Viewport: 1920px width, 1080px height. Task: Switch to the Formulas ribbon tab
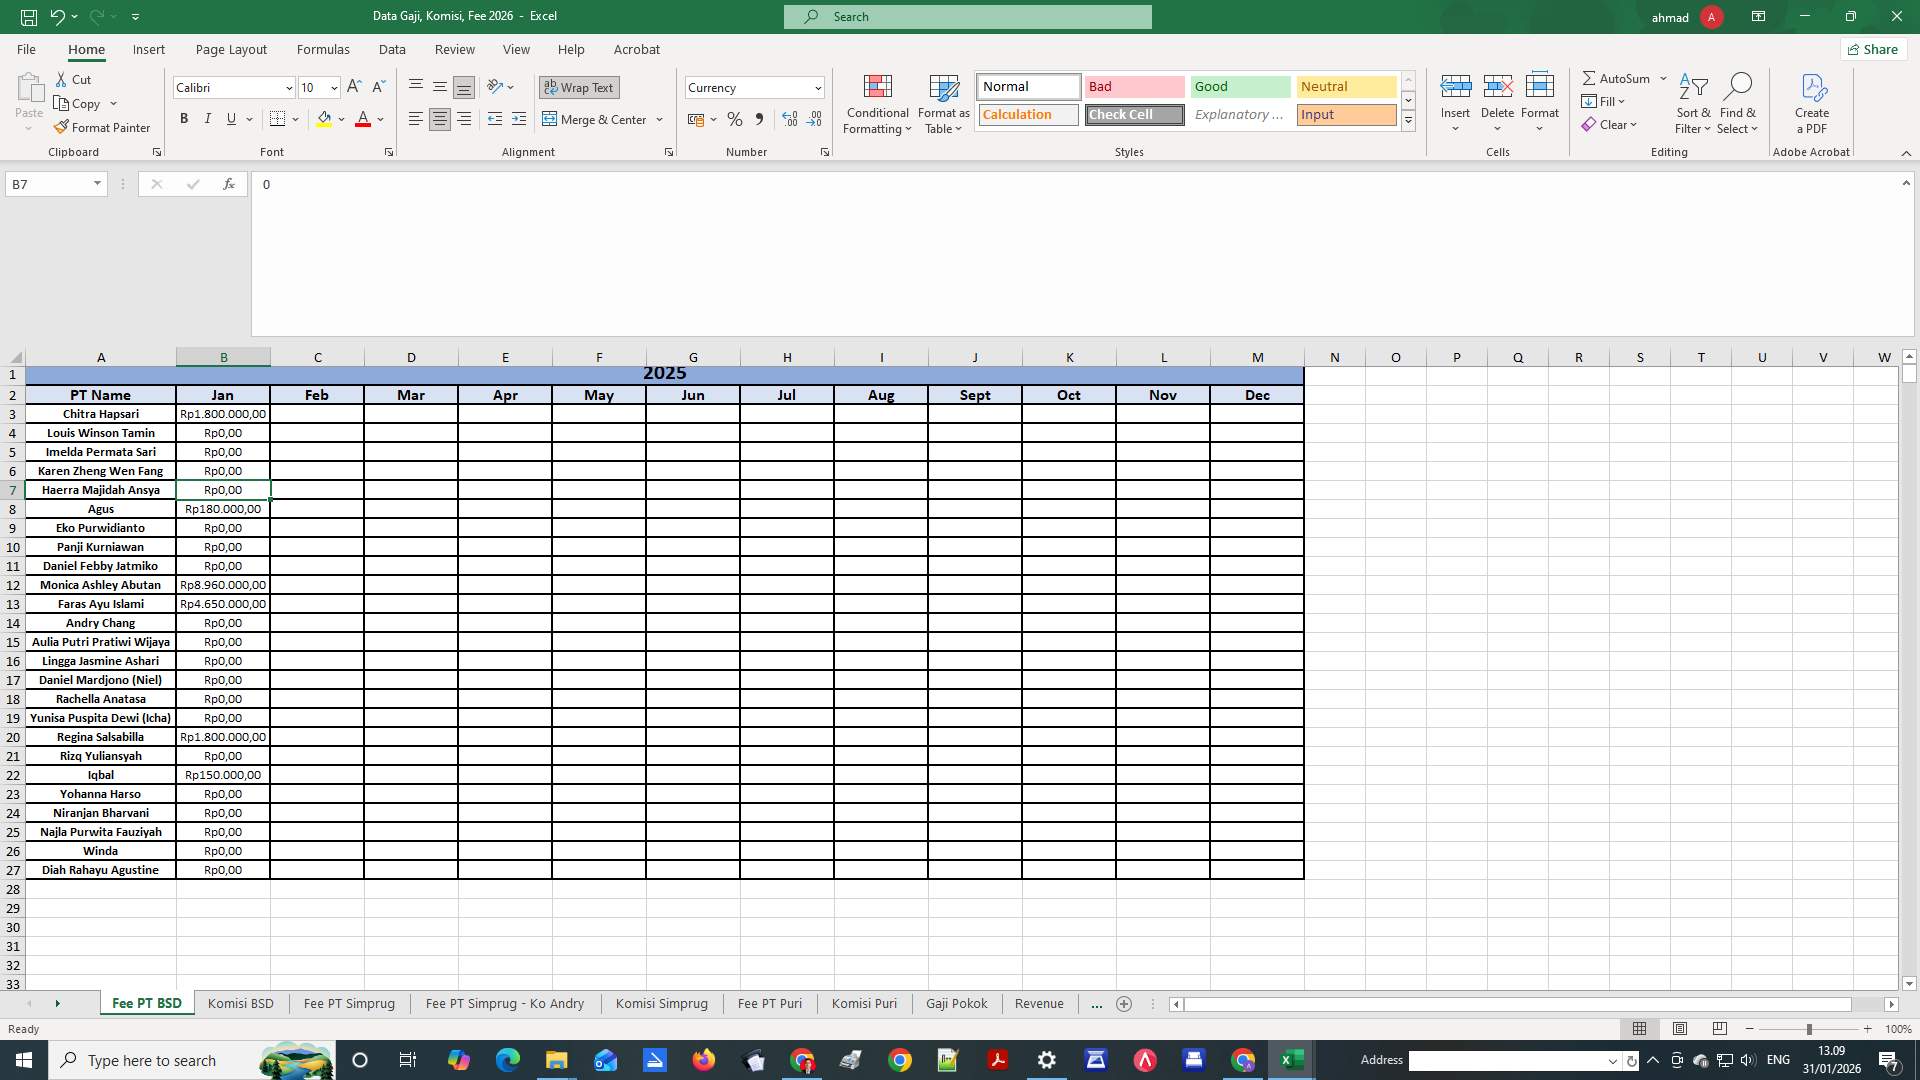pyautogui.click(x=323, y=49)
